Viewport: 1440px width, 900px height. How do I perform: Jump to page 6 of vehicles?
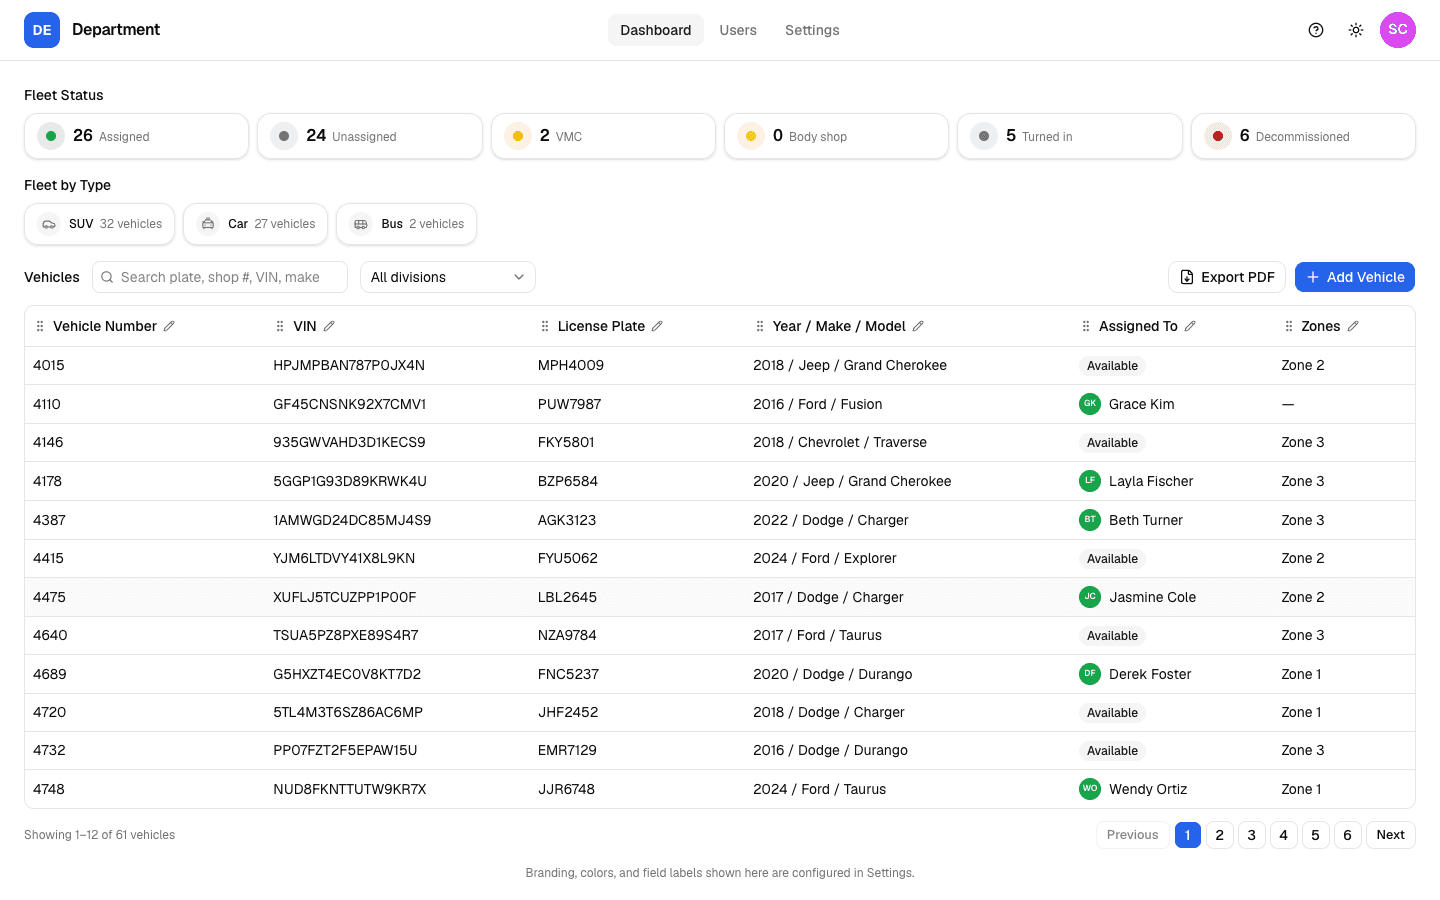[x=1348, y=835]
